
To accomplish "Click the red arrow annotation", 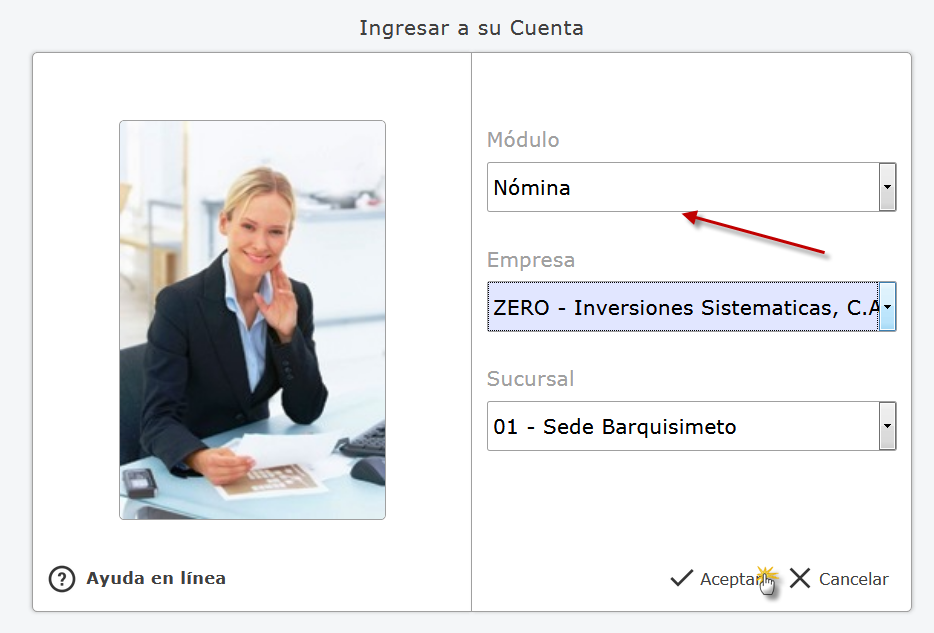I will pyautogui.click(x=754, y=233).
